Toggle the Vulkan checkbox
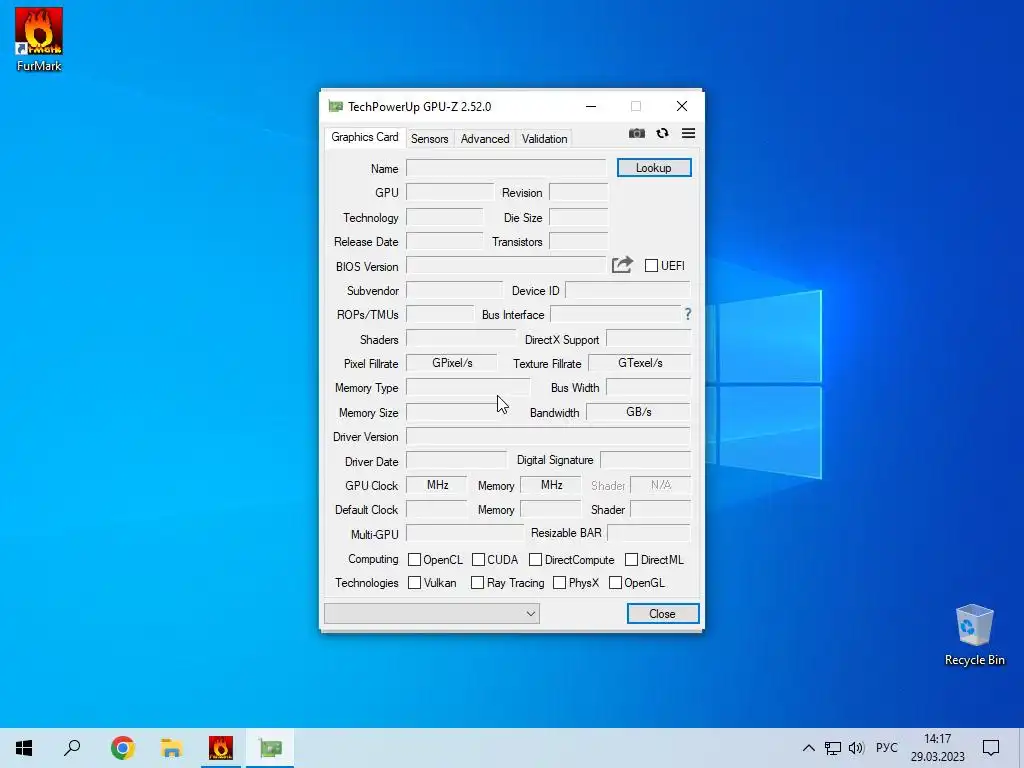This screenshot has height=768, width=1024. pos(414,583)
